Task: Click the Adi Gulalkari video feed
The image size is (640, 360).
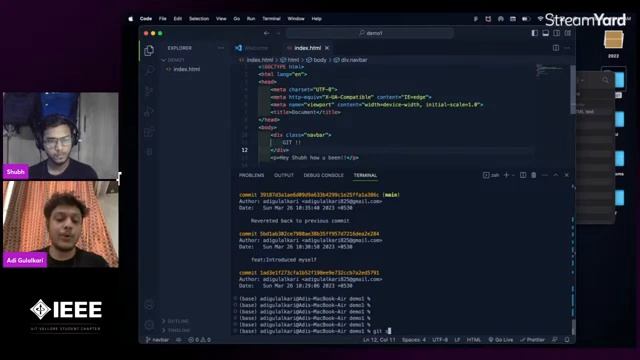Action: [61, 224]
